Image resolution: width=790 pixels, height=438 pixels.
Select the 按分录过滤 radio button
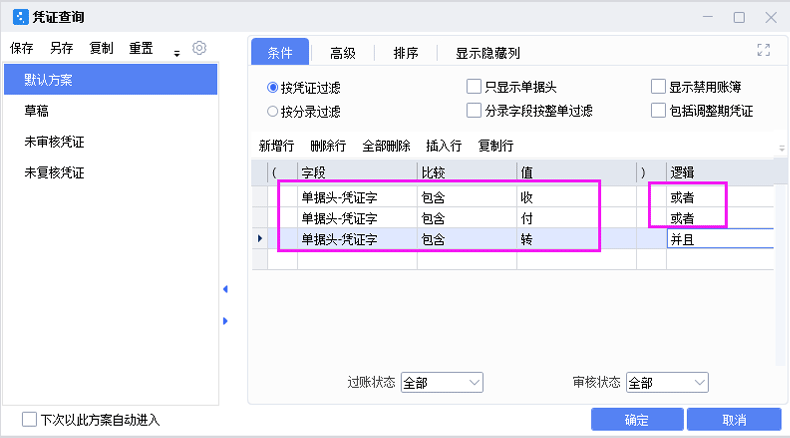click(x=273, y=111)
